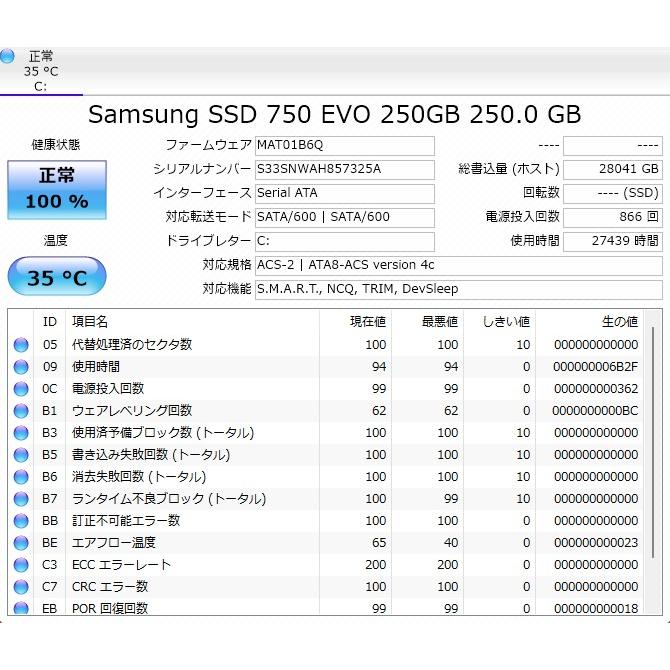
Task: Click the current value 62 in row B1
Action: (379, 411)
